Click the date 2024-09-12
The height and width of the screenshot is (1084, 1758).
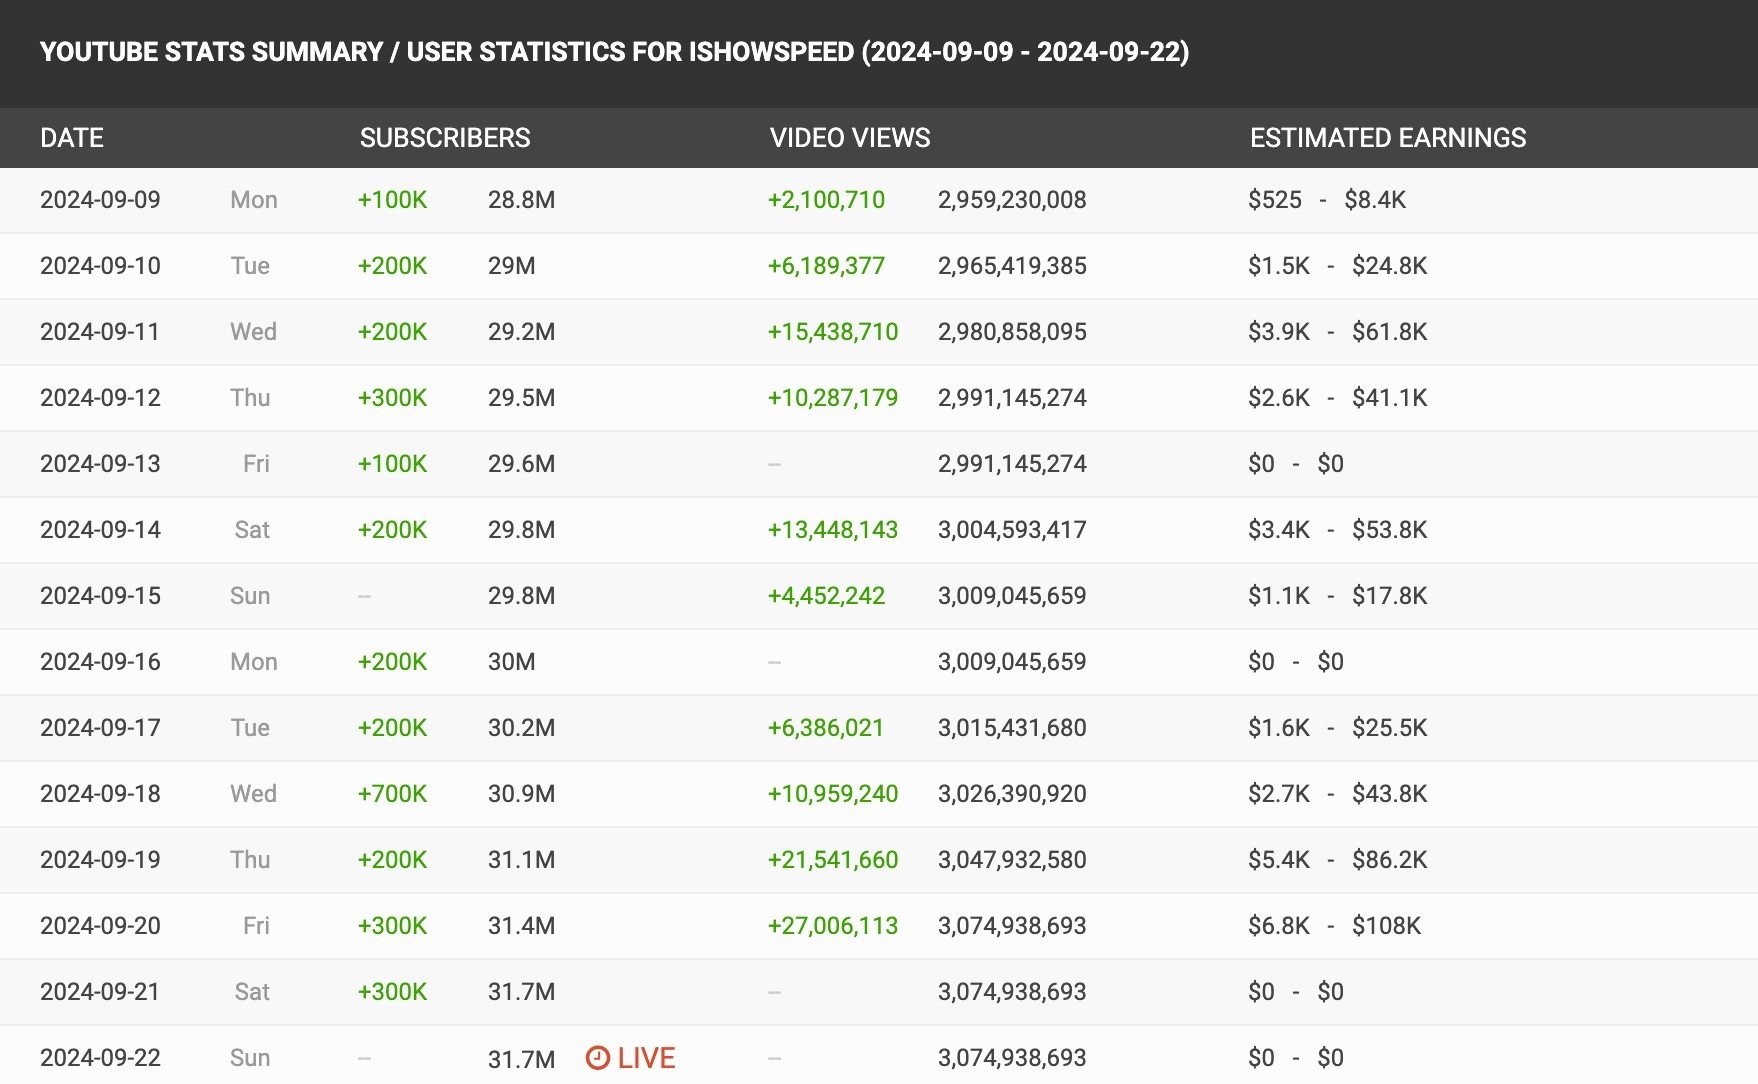pyautogui.click(x=100, y=398)
